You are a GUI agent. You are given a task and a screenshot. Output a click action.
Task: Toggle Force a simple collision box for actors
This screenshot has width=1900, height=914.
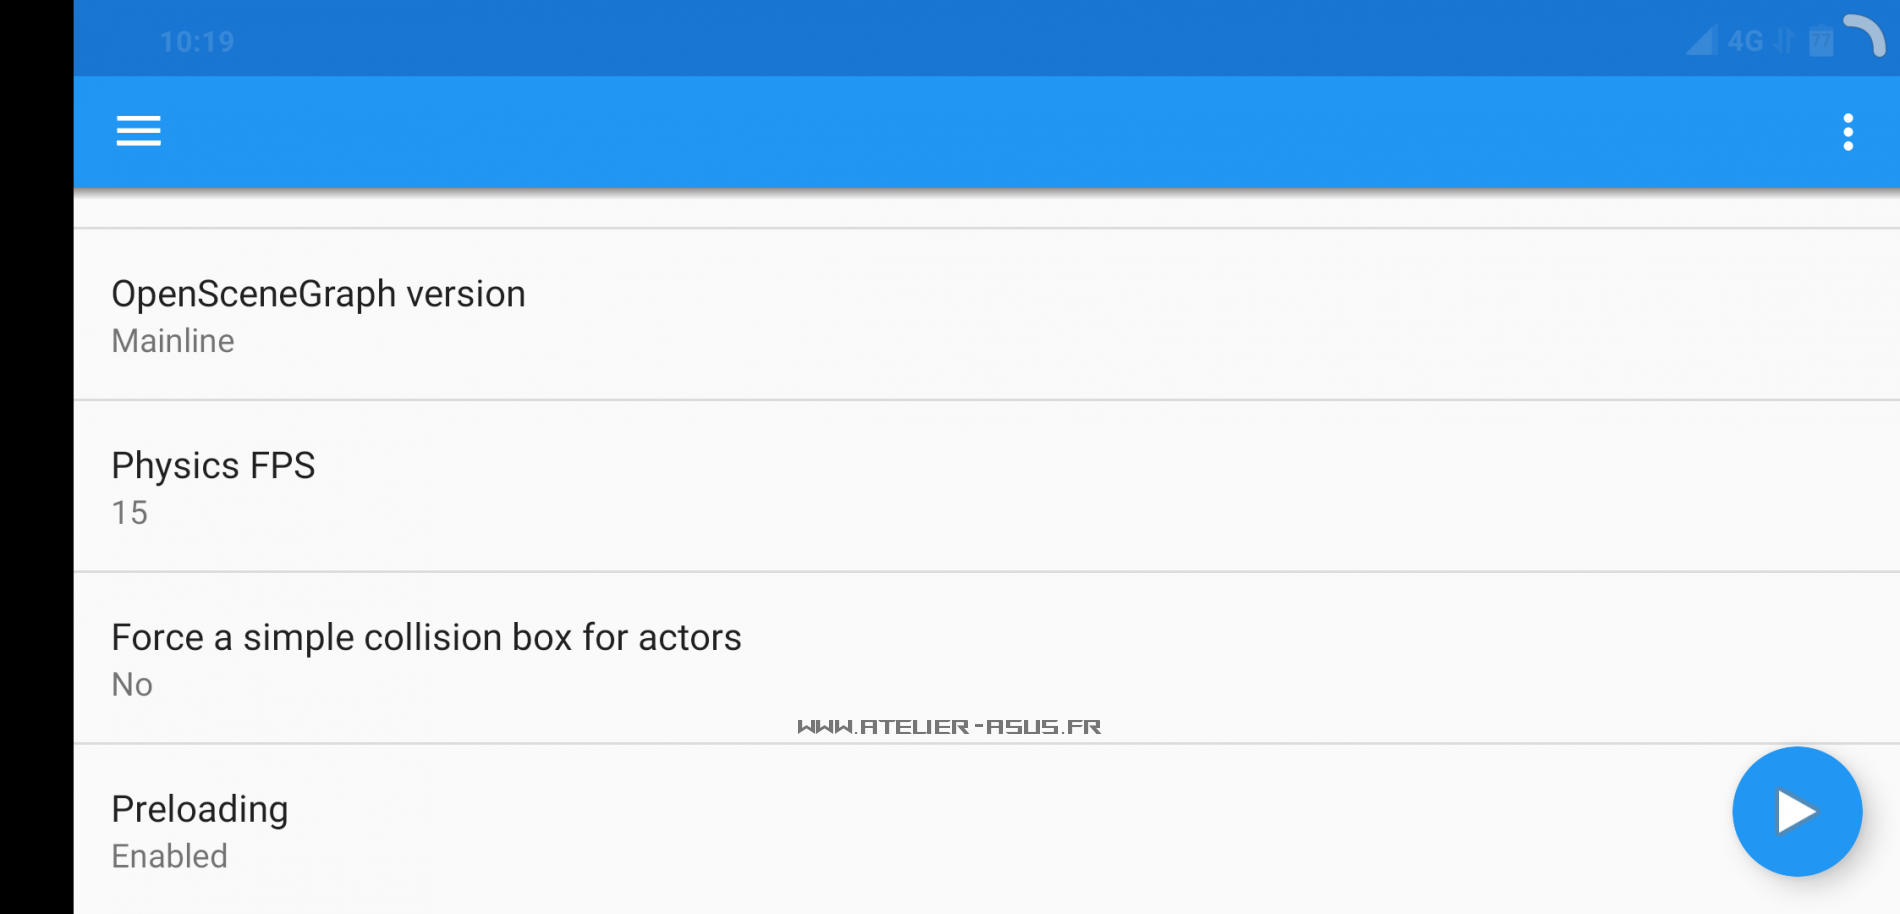(426, 638)
